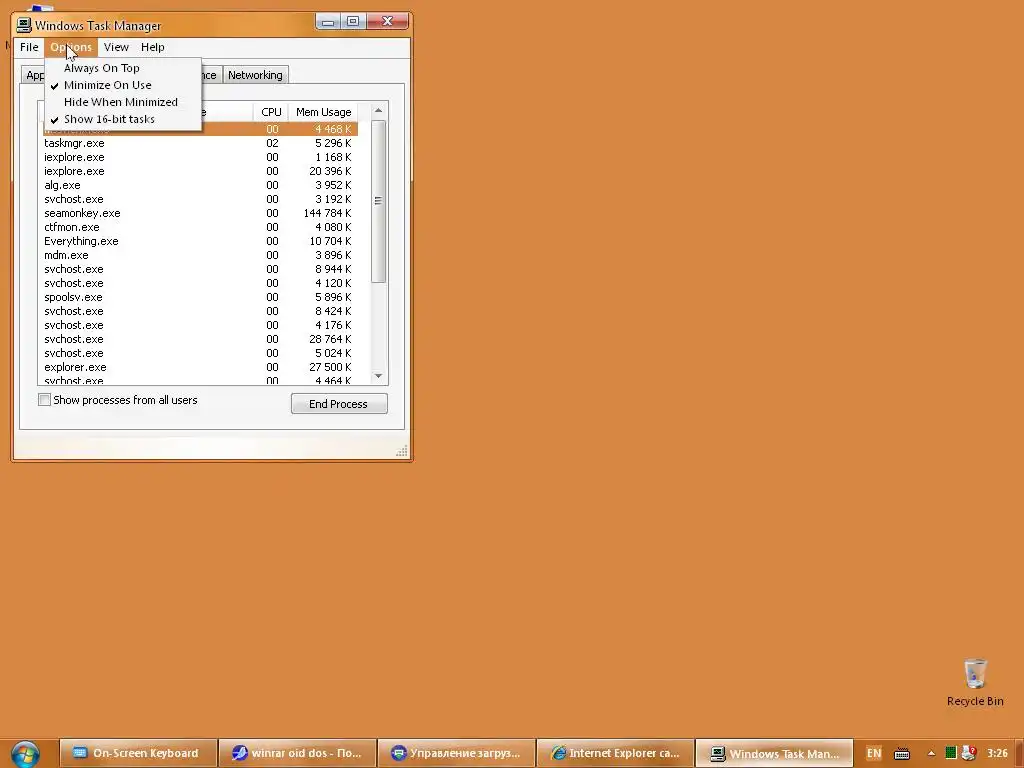Select svchost.exe row using 8 944 K
Image resolution: width=1024 pixels, height=768 pixels.
[200, 269]
